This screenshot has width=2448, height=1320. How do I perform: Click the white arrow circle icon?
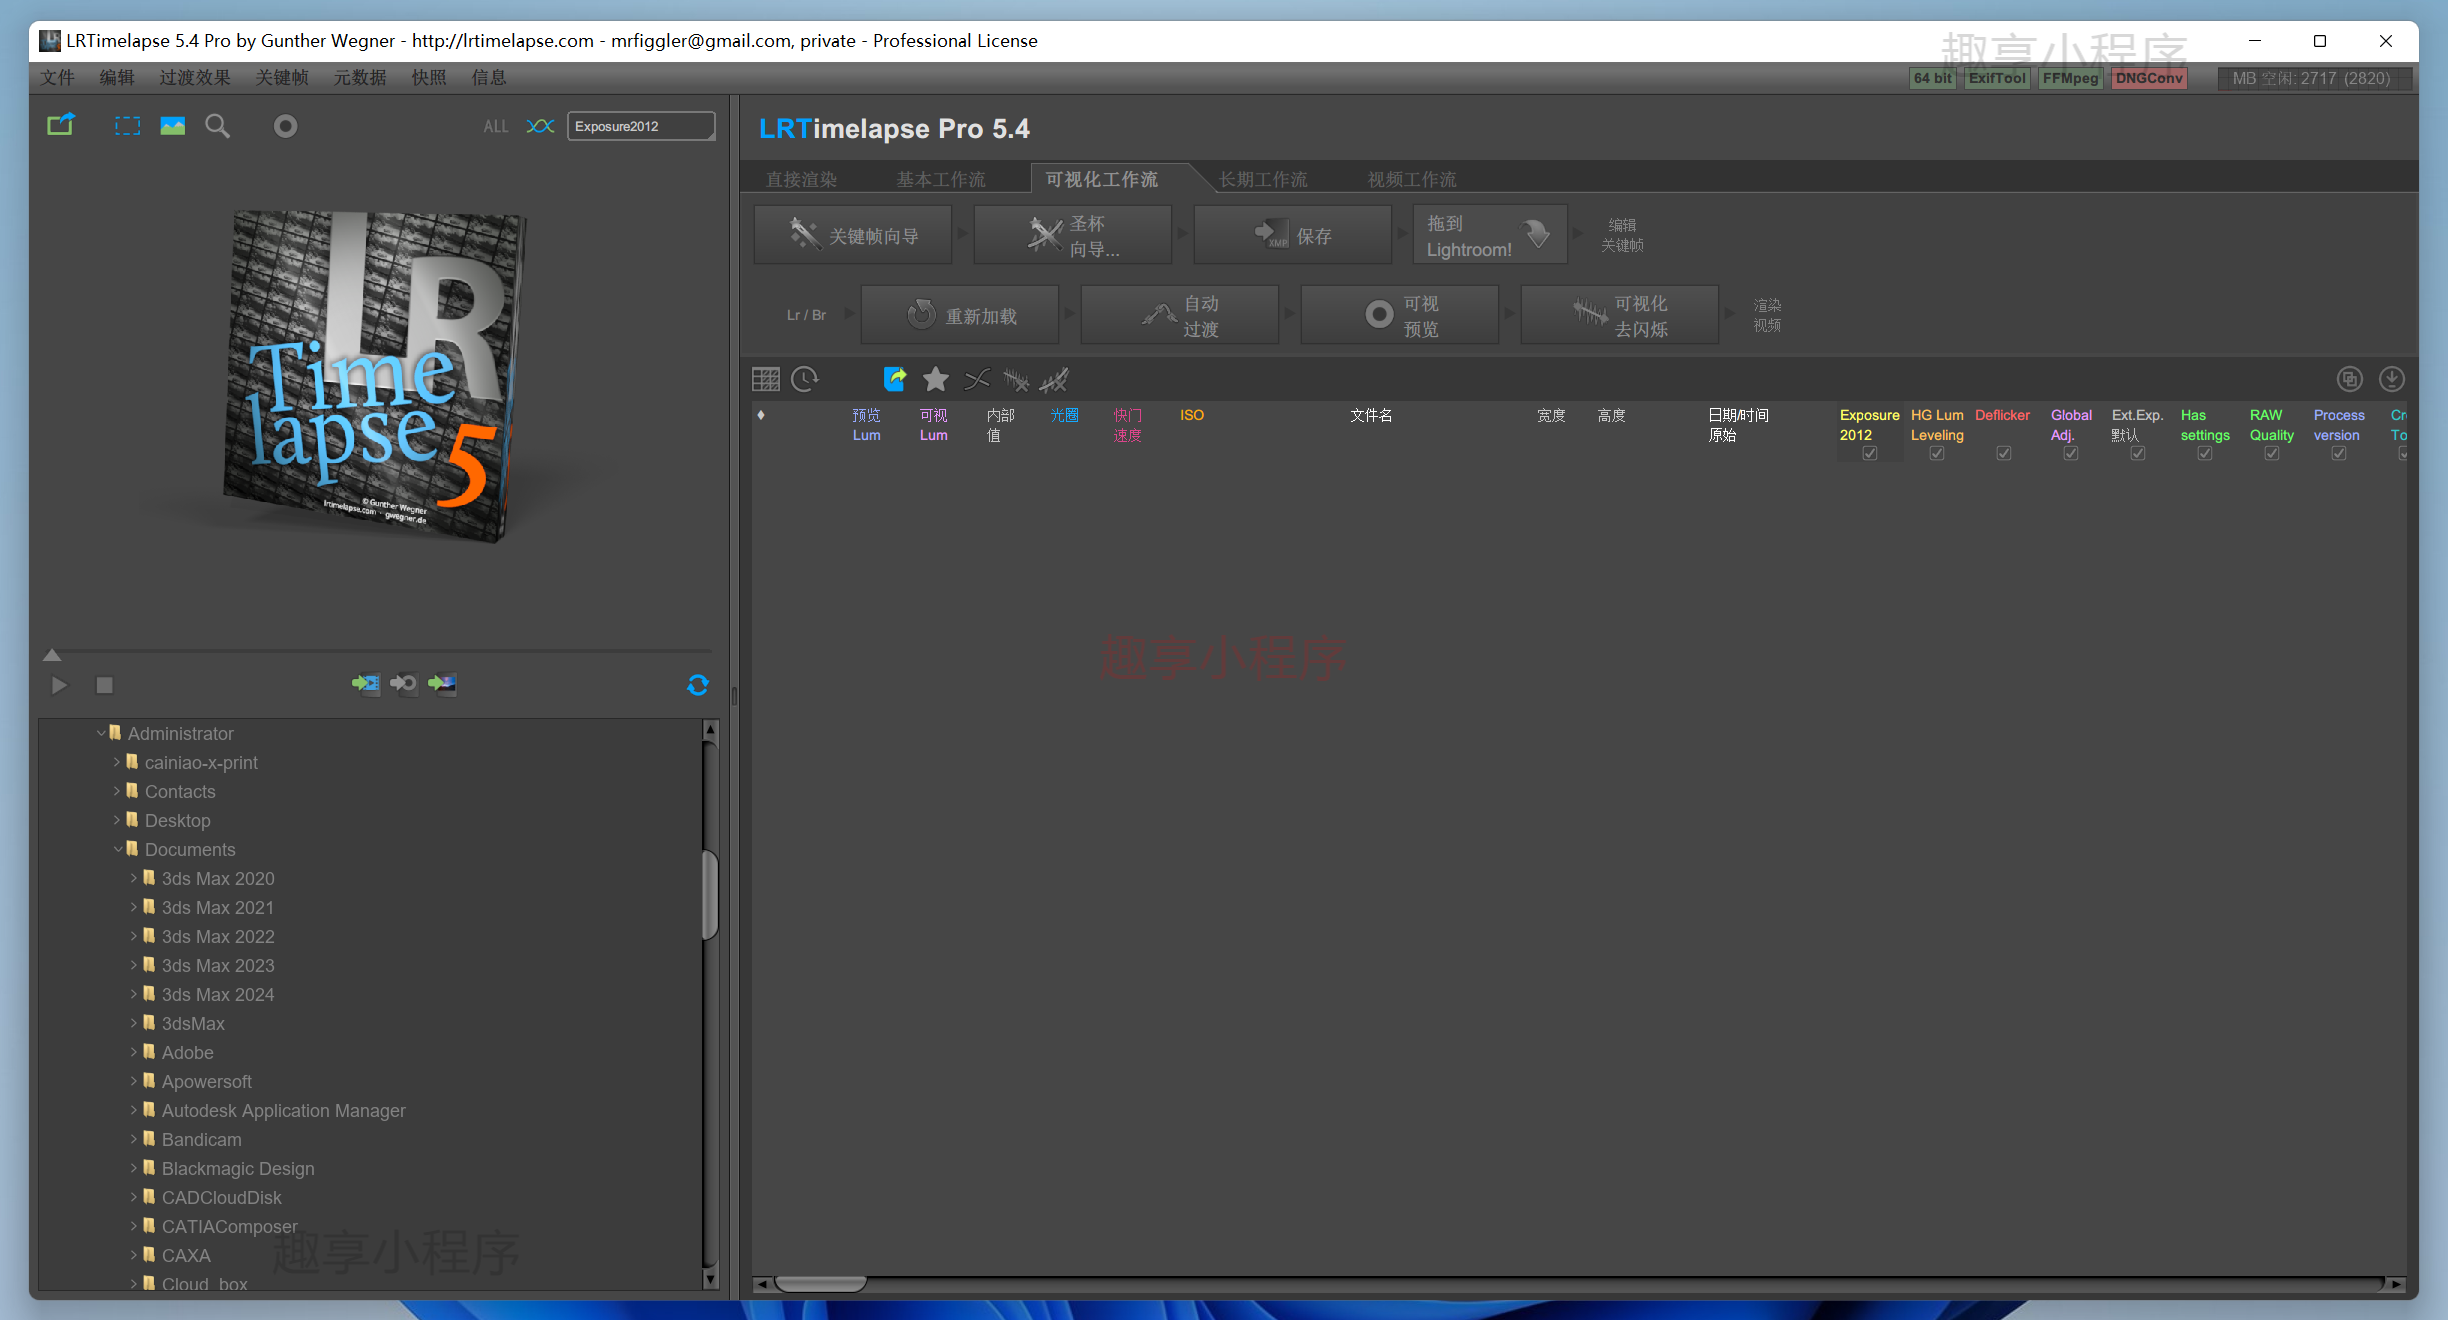(x=404, y=683)
